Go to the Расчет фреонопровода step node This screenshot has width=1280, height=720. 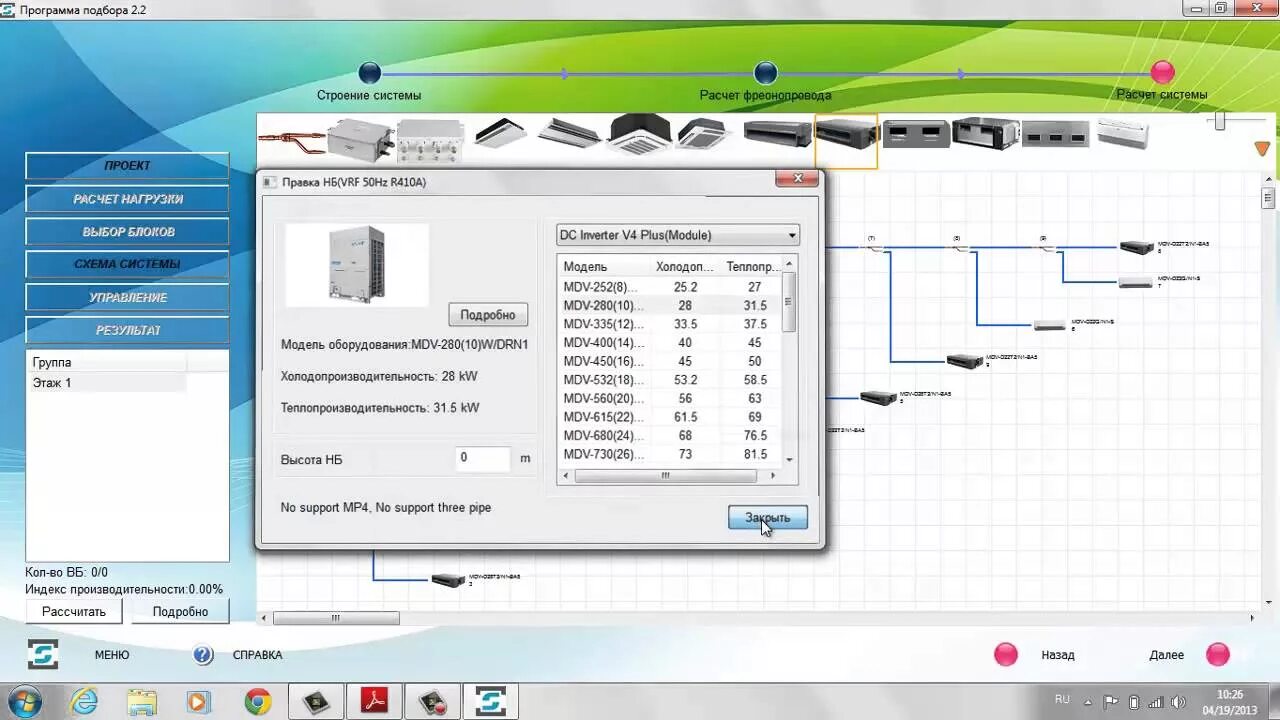(766, 73)
